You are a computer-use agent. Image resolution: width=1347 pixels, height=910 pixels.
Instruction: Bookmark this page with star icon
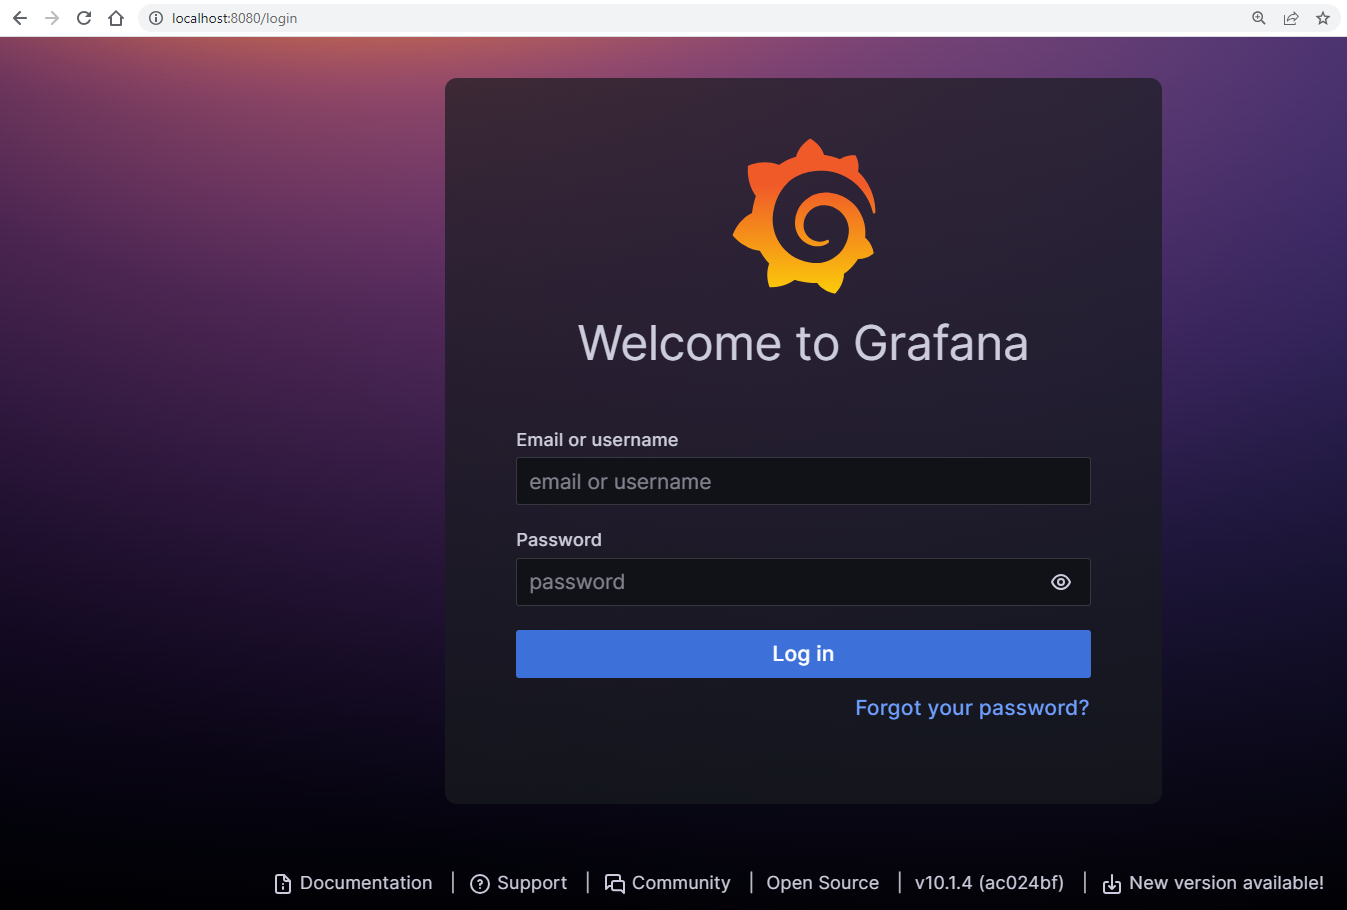[x=1323, y=18]
